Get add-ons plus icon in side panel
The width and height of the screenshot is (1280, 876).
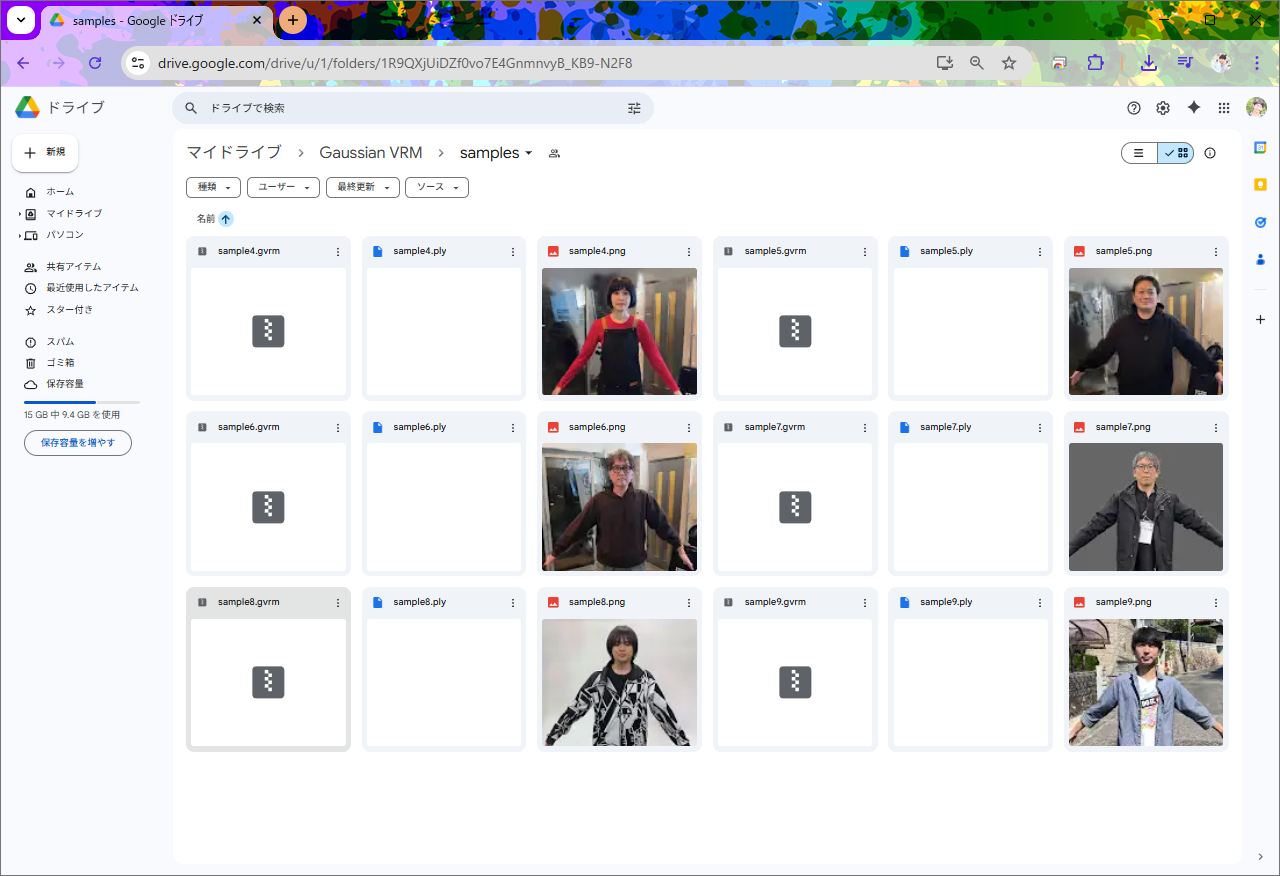(x=1260, y=319)
